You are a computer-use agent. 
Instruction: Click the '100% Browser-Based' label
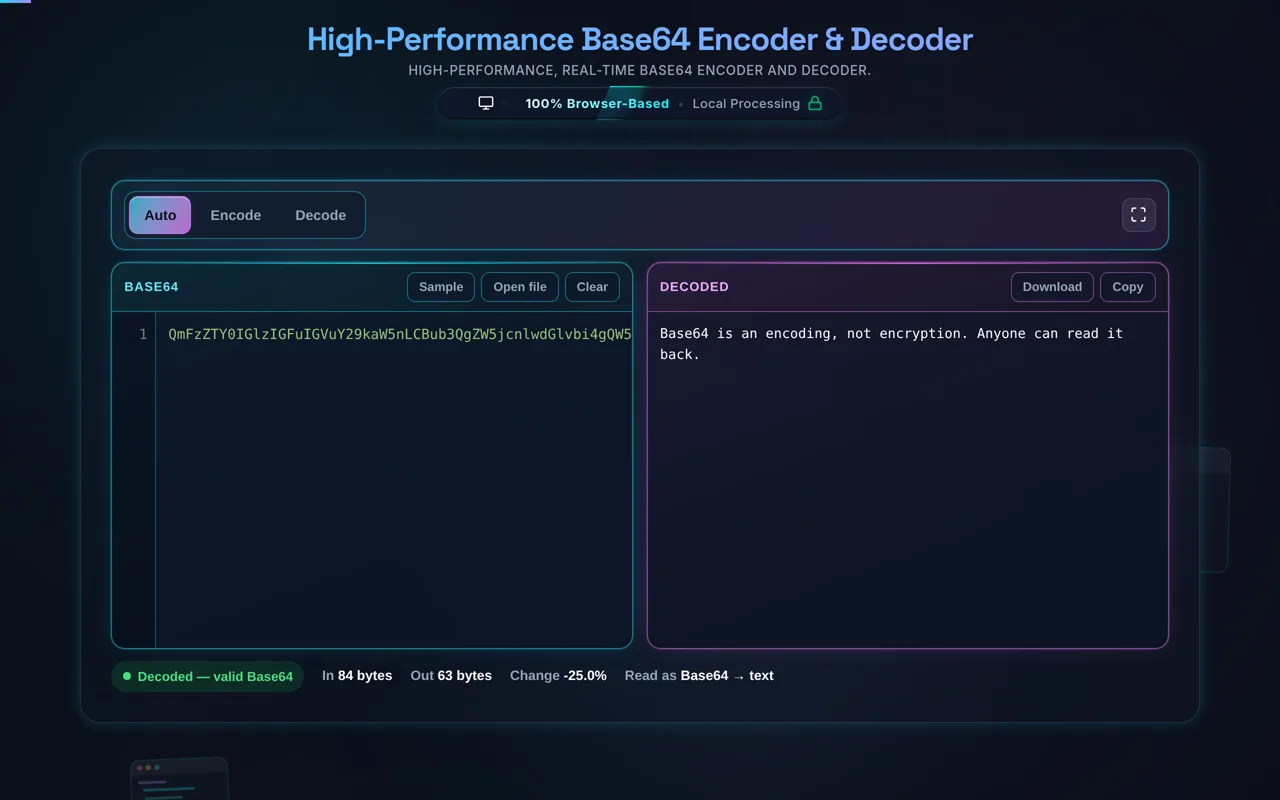point(597,103)
